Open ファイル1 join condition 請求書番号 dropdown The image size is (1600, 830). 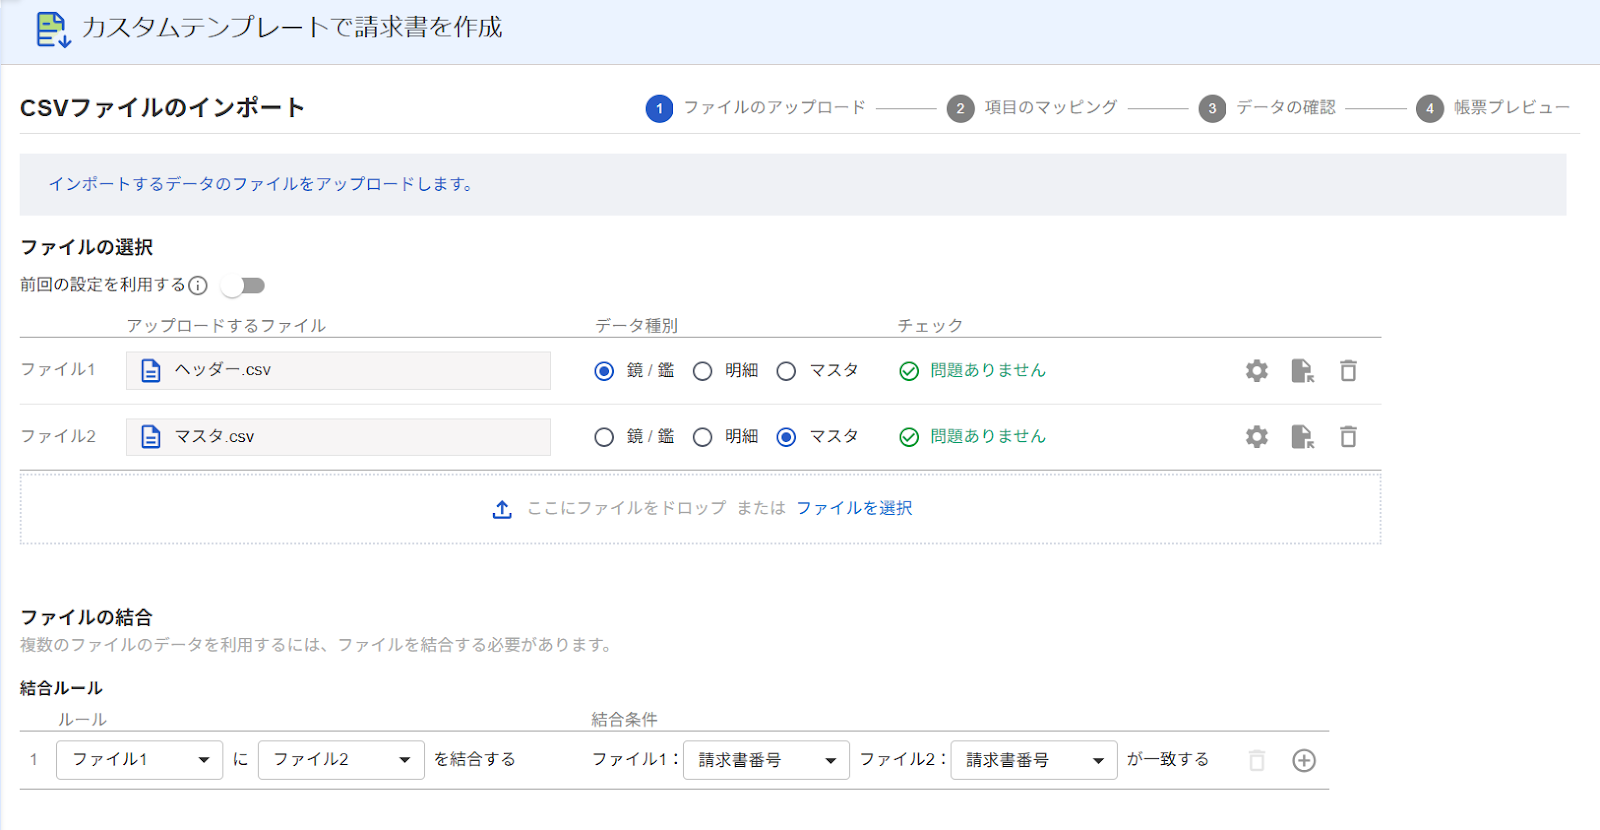coord(766,760)
